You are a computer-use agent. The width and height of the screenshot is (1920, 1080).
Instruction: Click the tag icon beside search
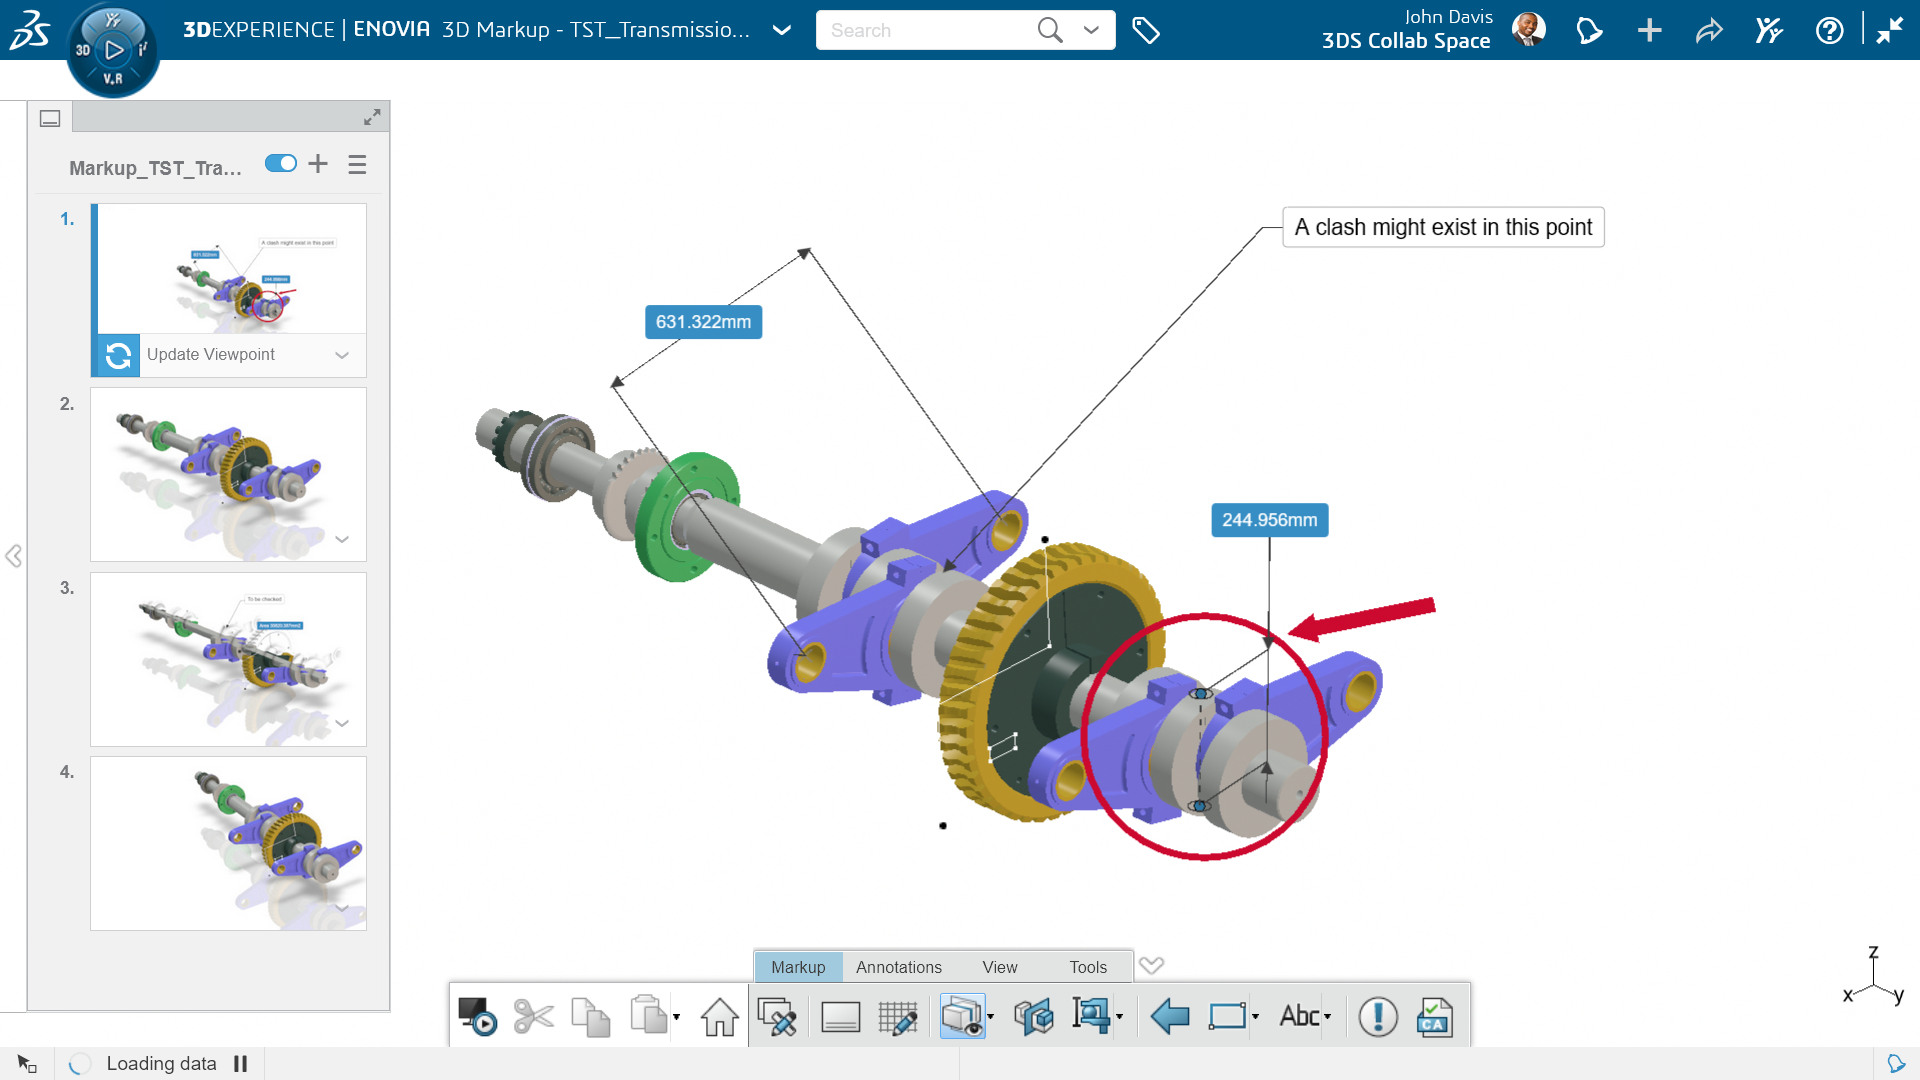click(x=1146, y=30)
